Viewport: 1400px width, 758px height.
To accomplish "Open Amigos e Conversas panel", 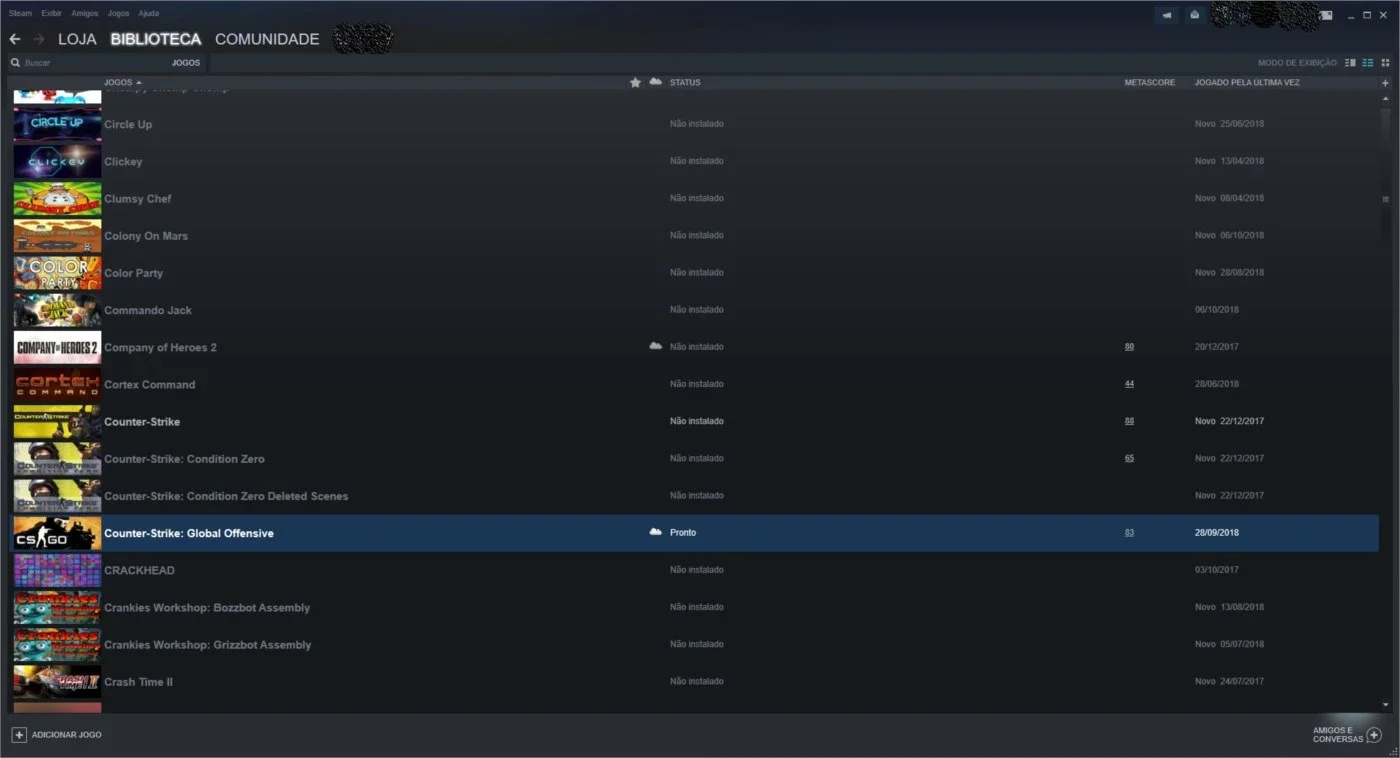I will tap(1346, 735).
